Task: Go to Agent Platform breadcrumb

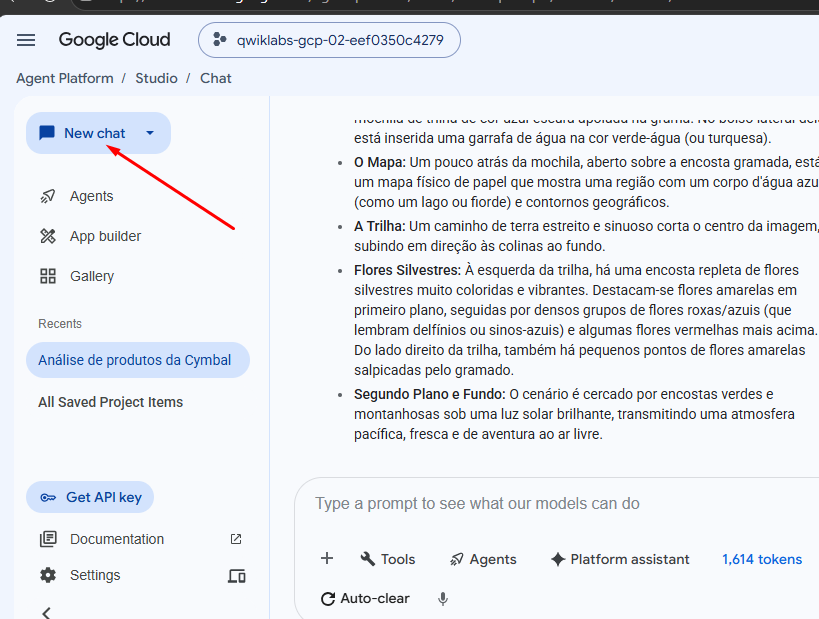Action: click(65, 78)
